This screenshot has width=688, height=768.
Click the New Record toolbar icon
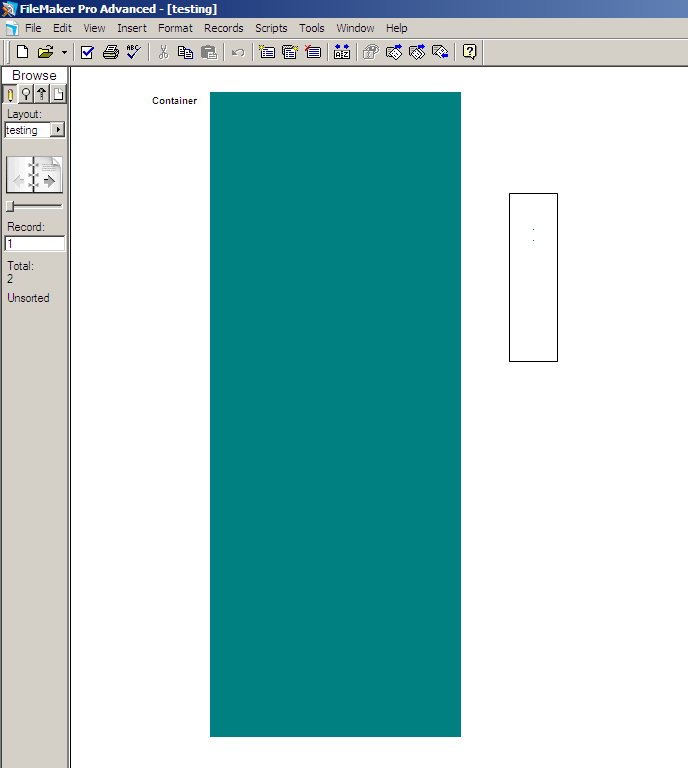click(x=267, y=52)
